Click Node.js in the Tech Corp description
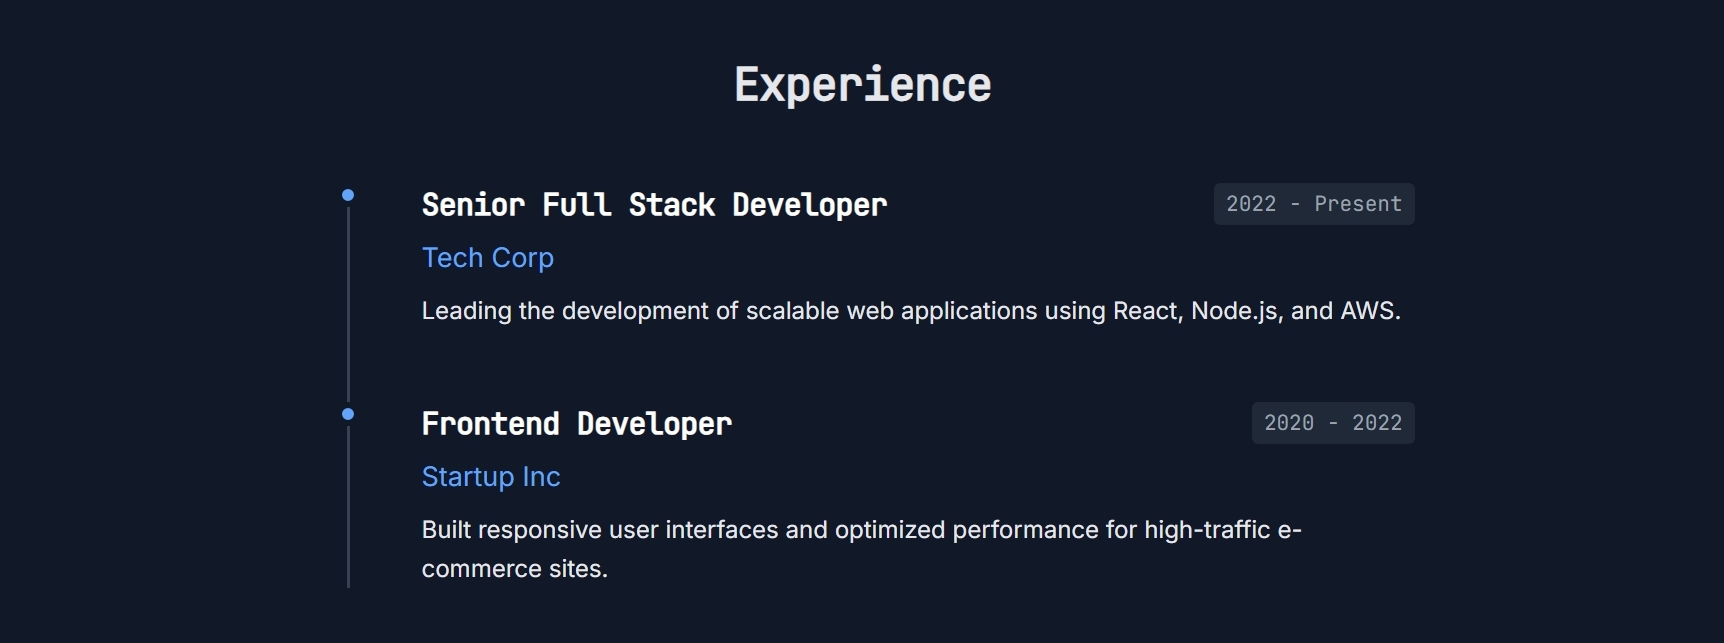 pos(1235,311)
